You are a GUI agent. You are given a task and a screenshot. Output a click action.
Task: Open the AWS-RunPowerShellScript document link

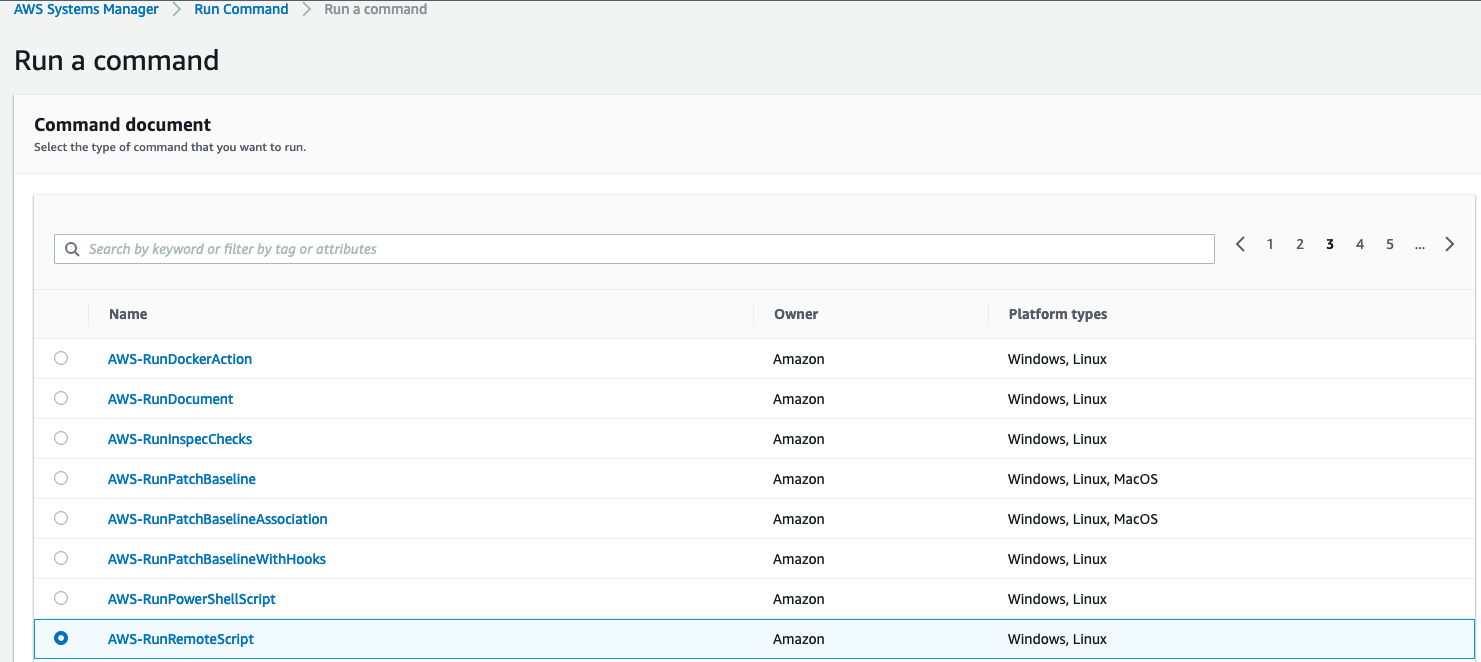[192, 599]
